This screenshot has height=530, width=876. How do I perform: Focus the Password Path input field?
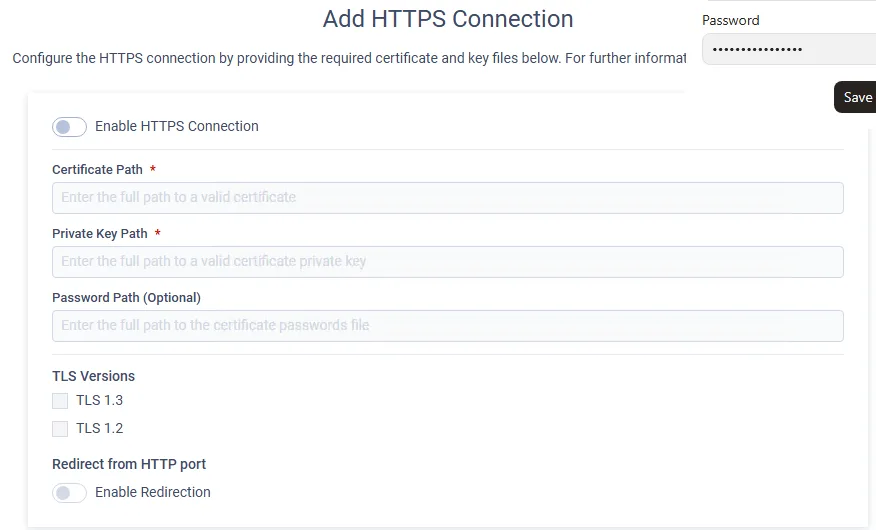[x=447, y=326]
